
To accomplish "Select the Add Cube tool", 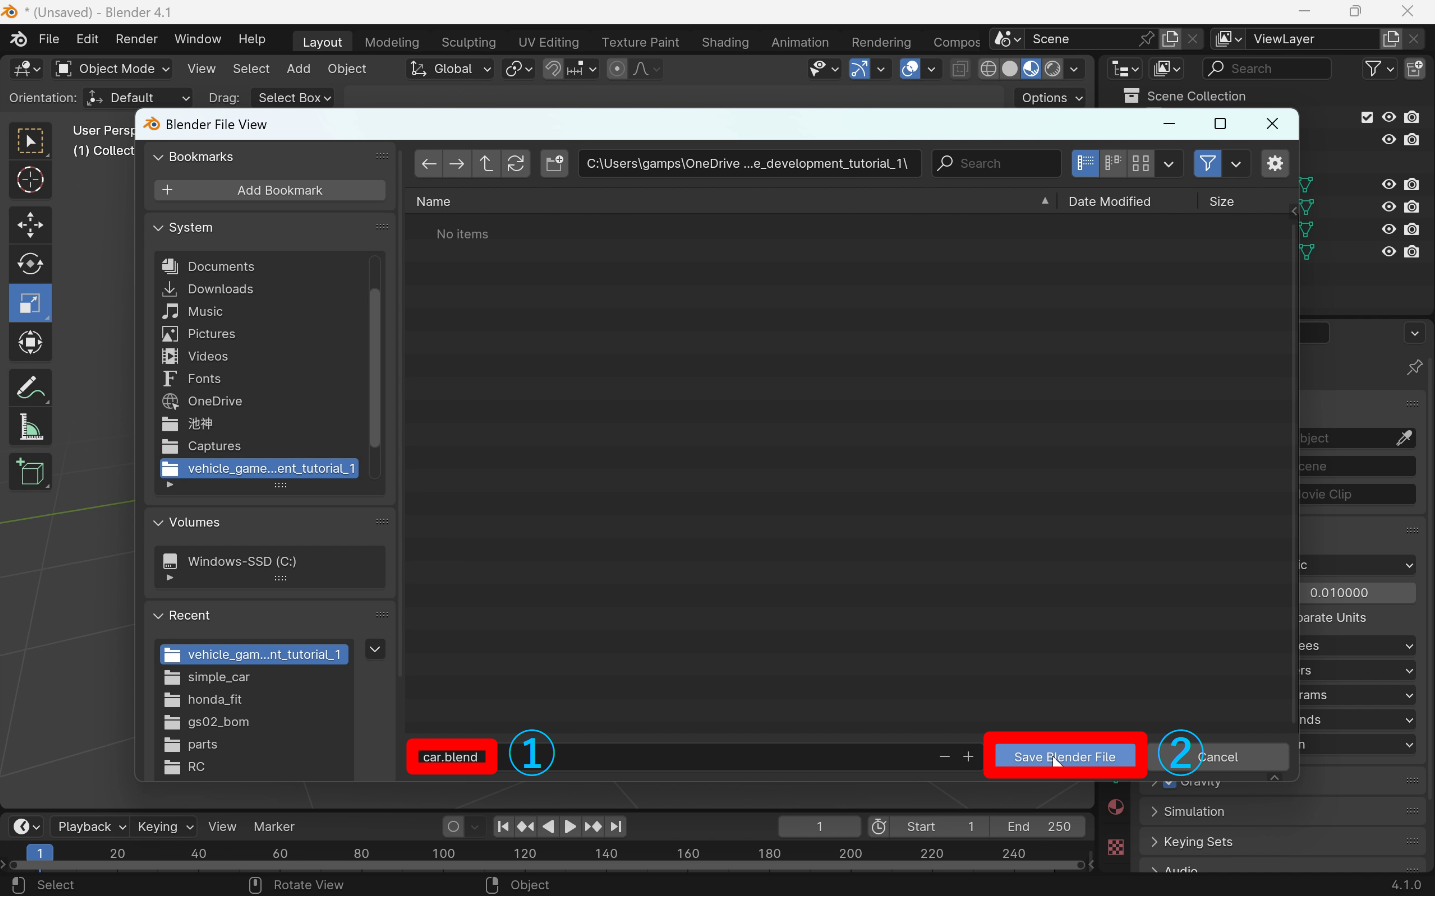I will tap(30, 472).
